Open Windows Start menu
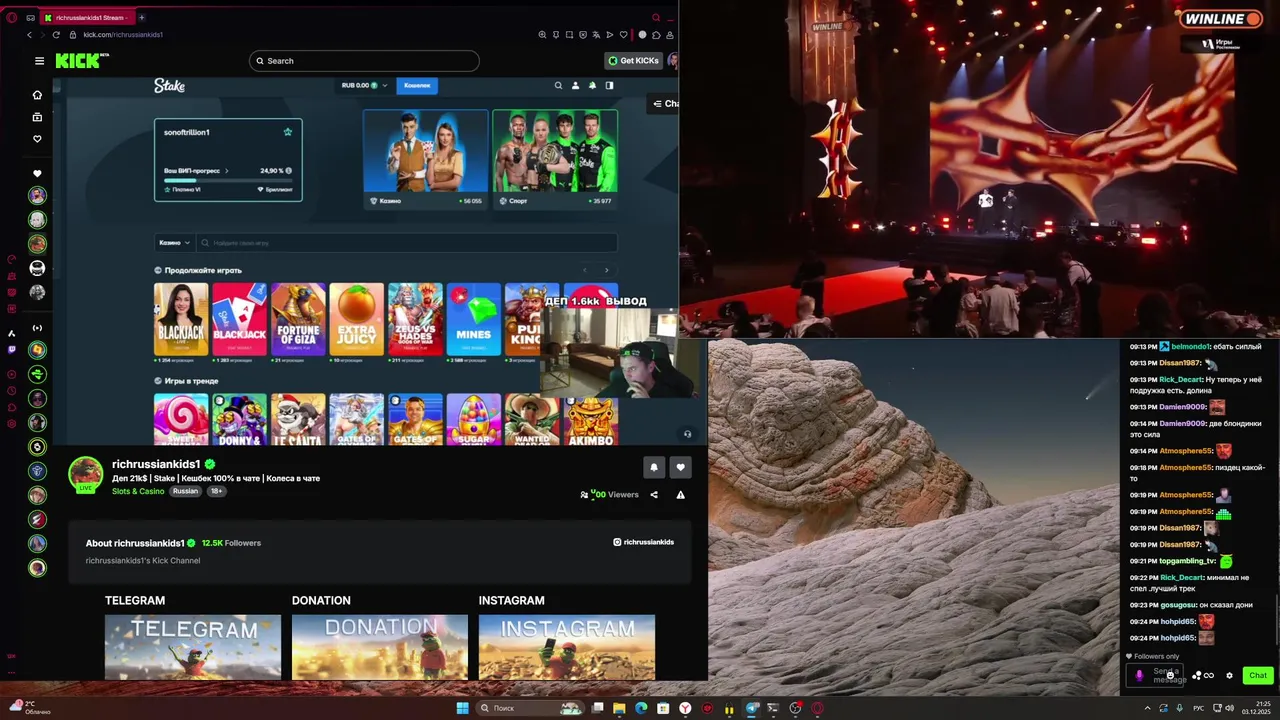The height and width of the screenshot is (720, 1280). (x=462, y=708)
